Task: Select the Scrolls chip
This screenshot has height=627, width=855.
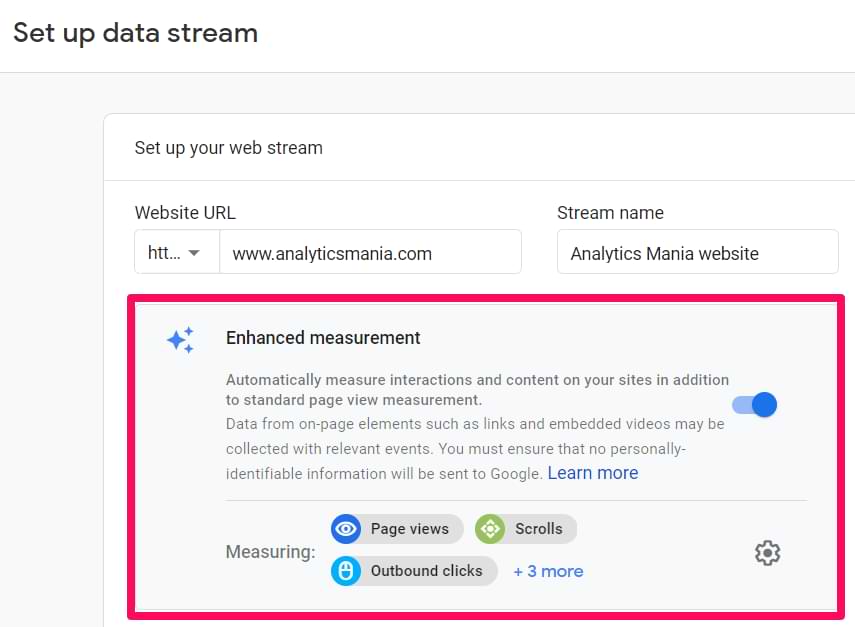Action: [526, 529]
